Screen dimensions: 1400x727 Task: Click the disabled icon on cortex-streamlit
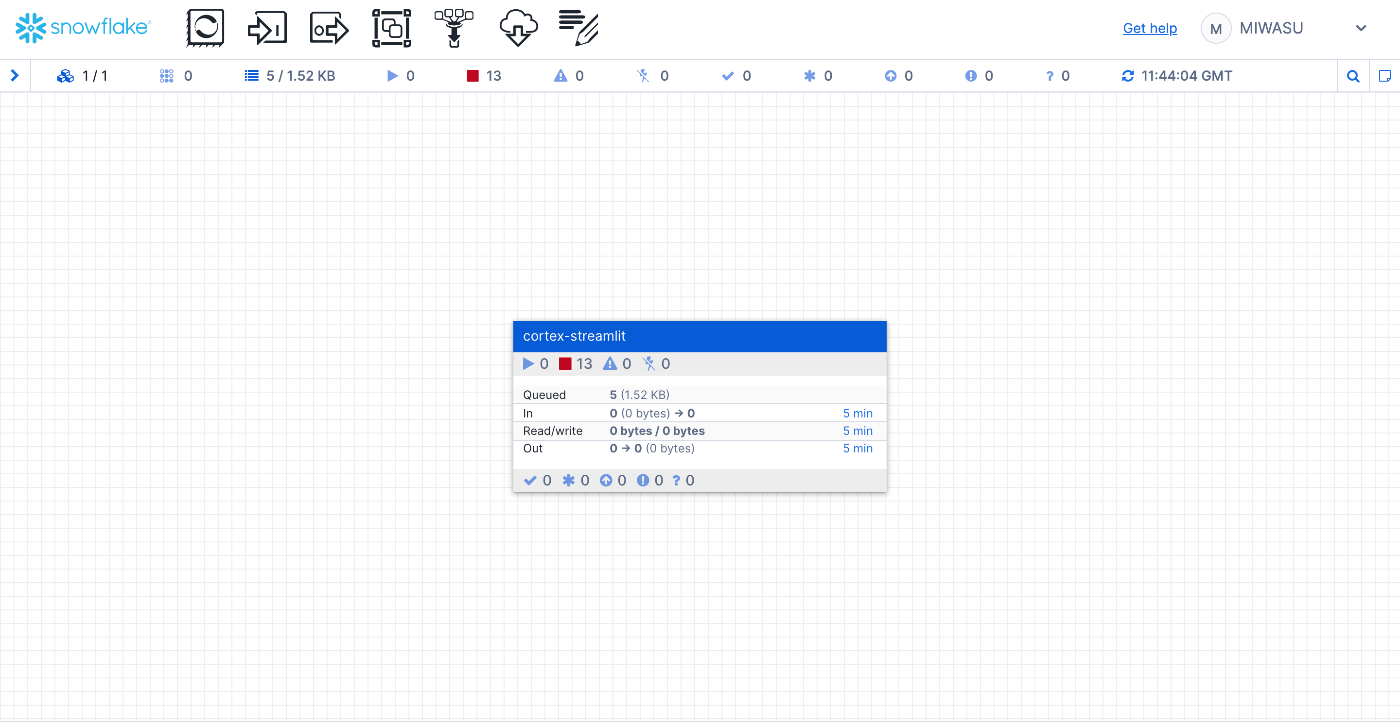click(649, 364)
